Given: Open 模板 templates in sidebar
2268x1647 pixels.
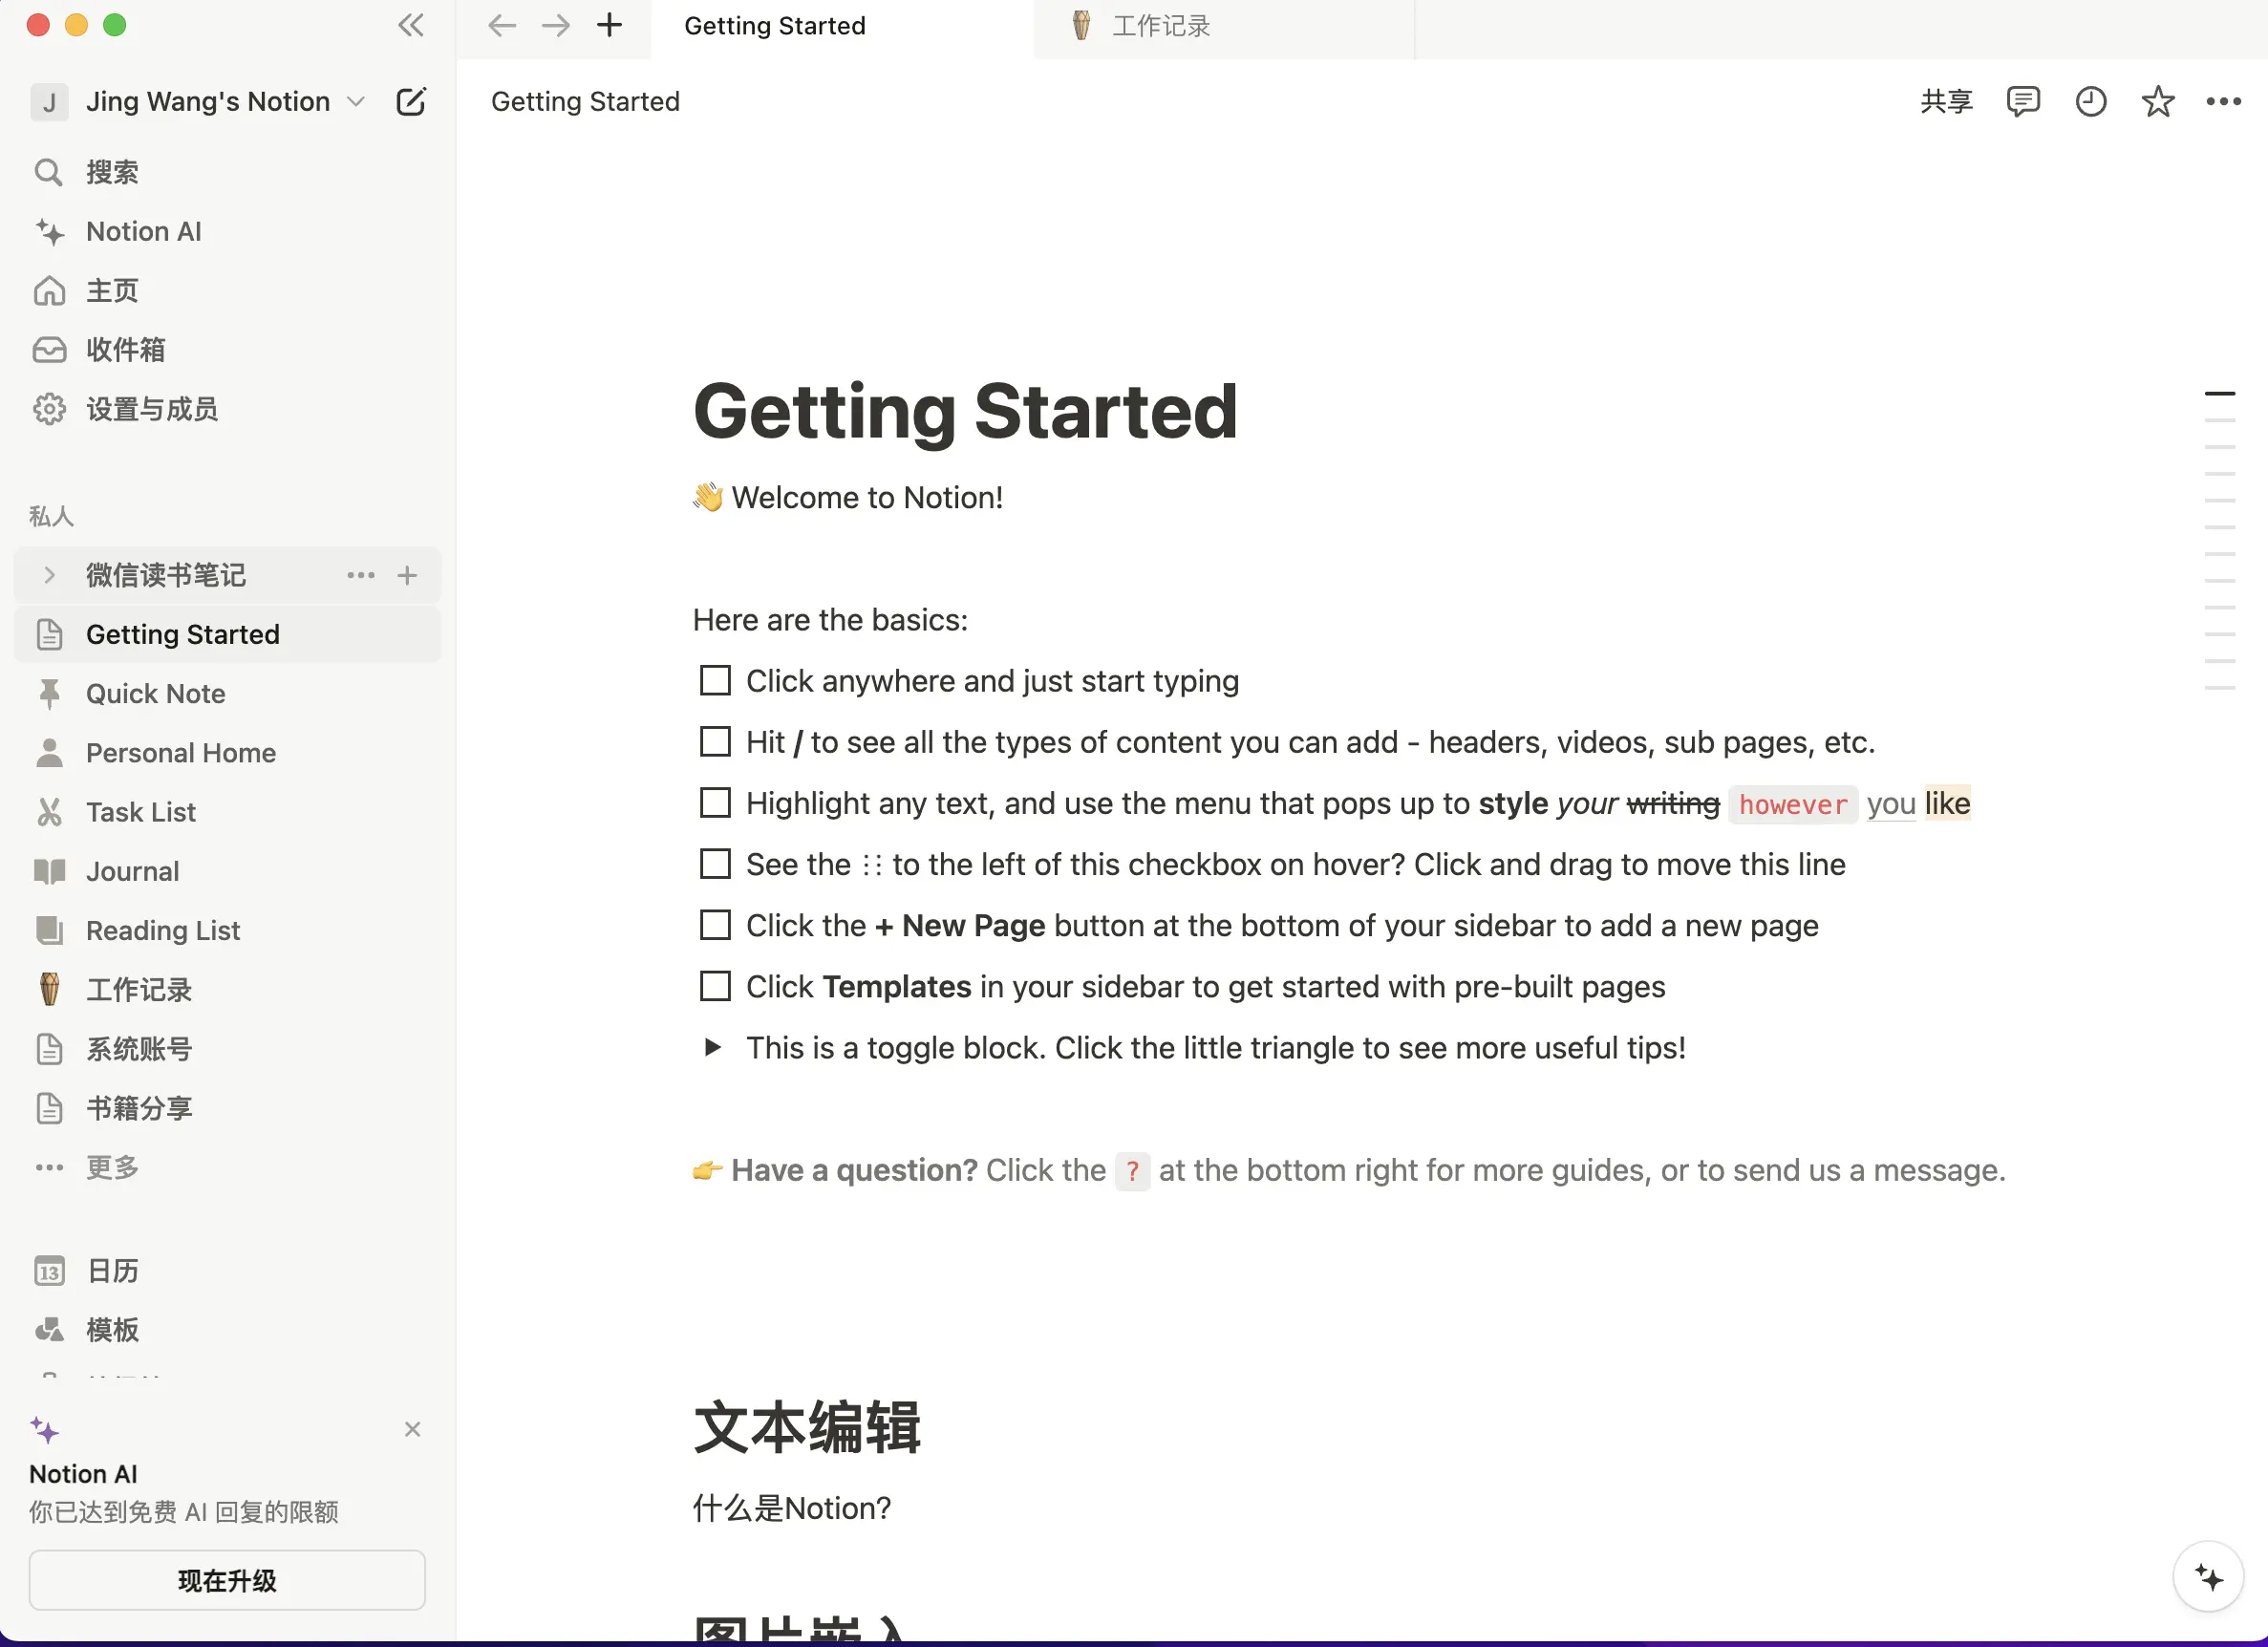Looking at the screenshot, I should [227, 1330].
